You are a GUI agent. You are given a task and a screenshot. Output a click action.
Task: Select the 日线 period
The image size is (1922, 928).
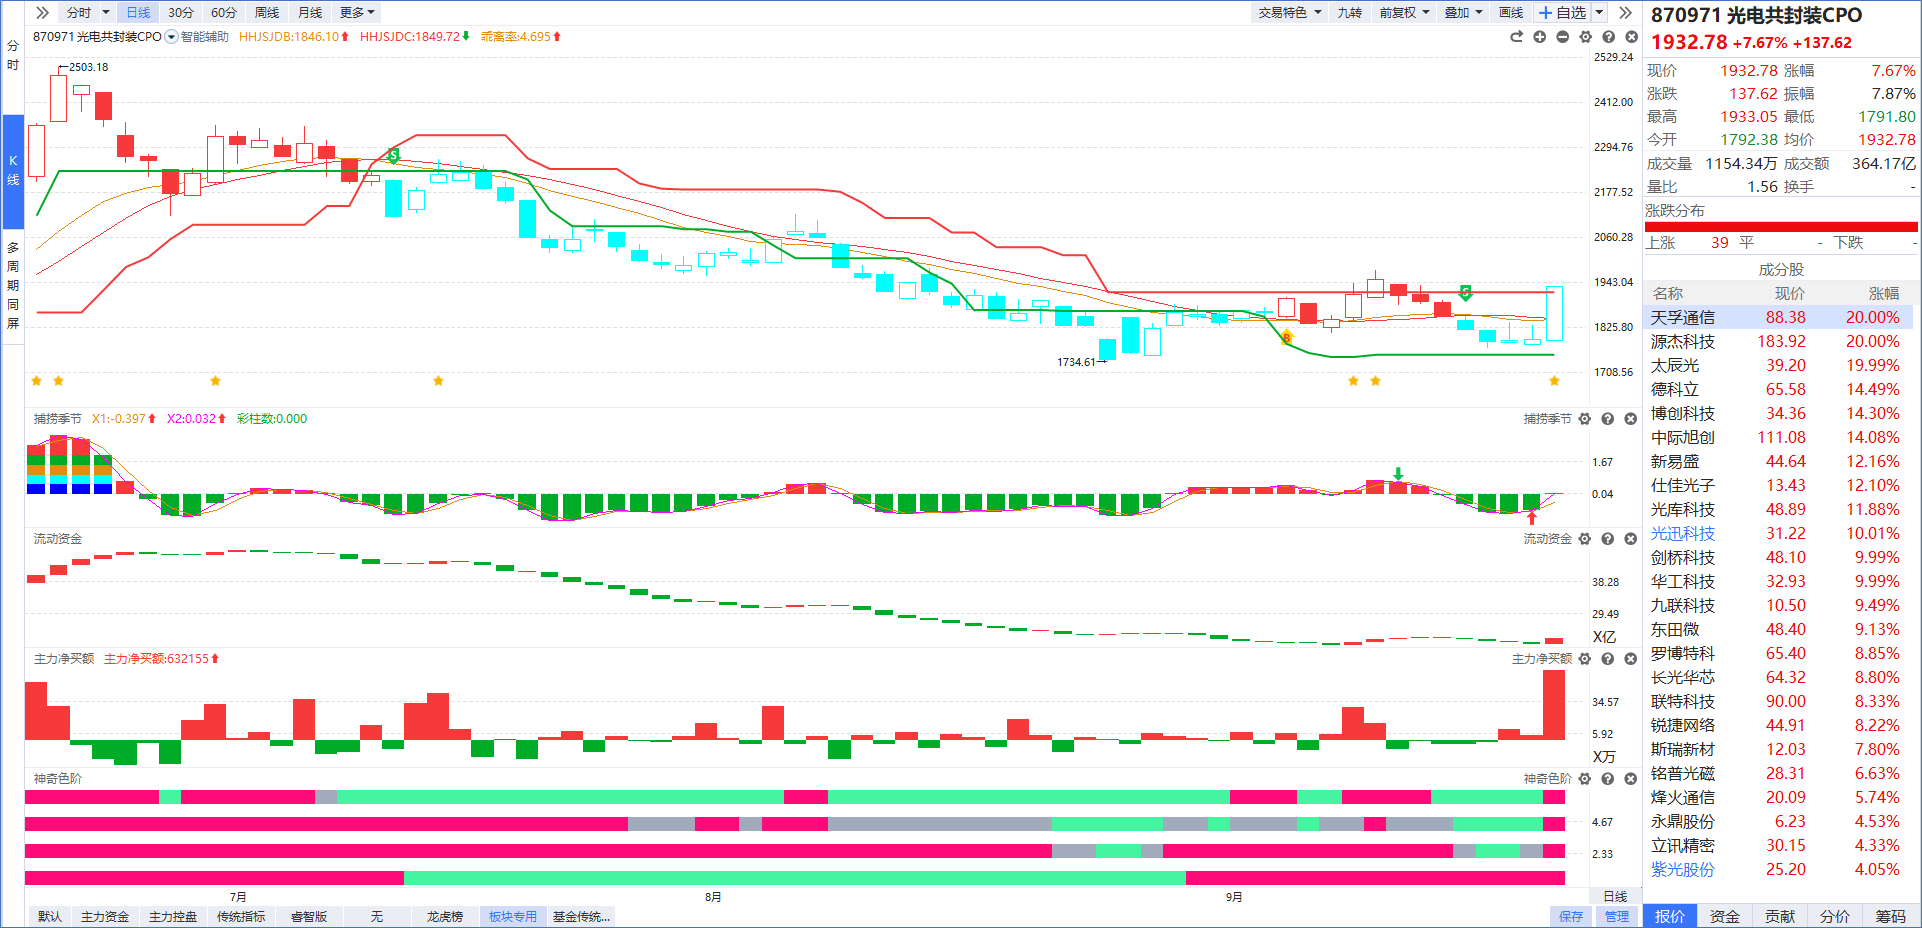[138, 12]
